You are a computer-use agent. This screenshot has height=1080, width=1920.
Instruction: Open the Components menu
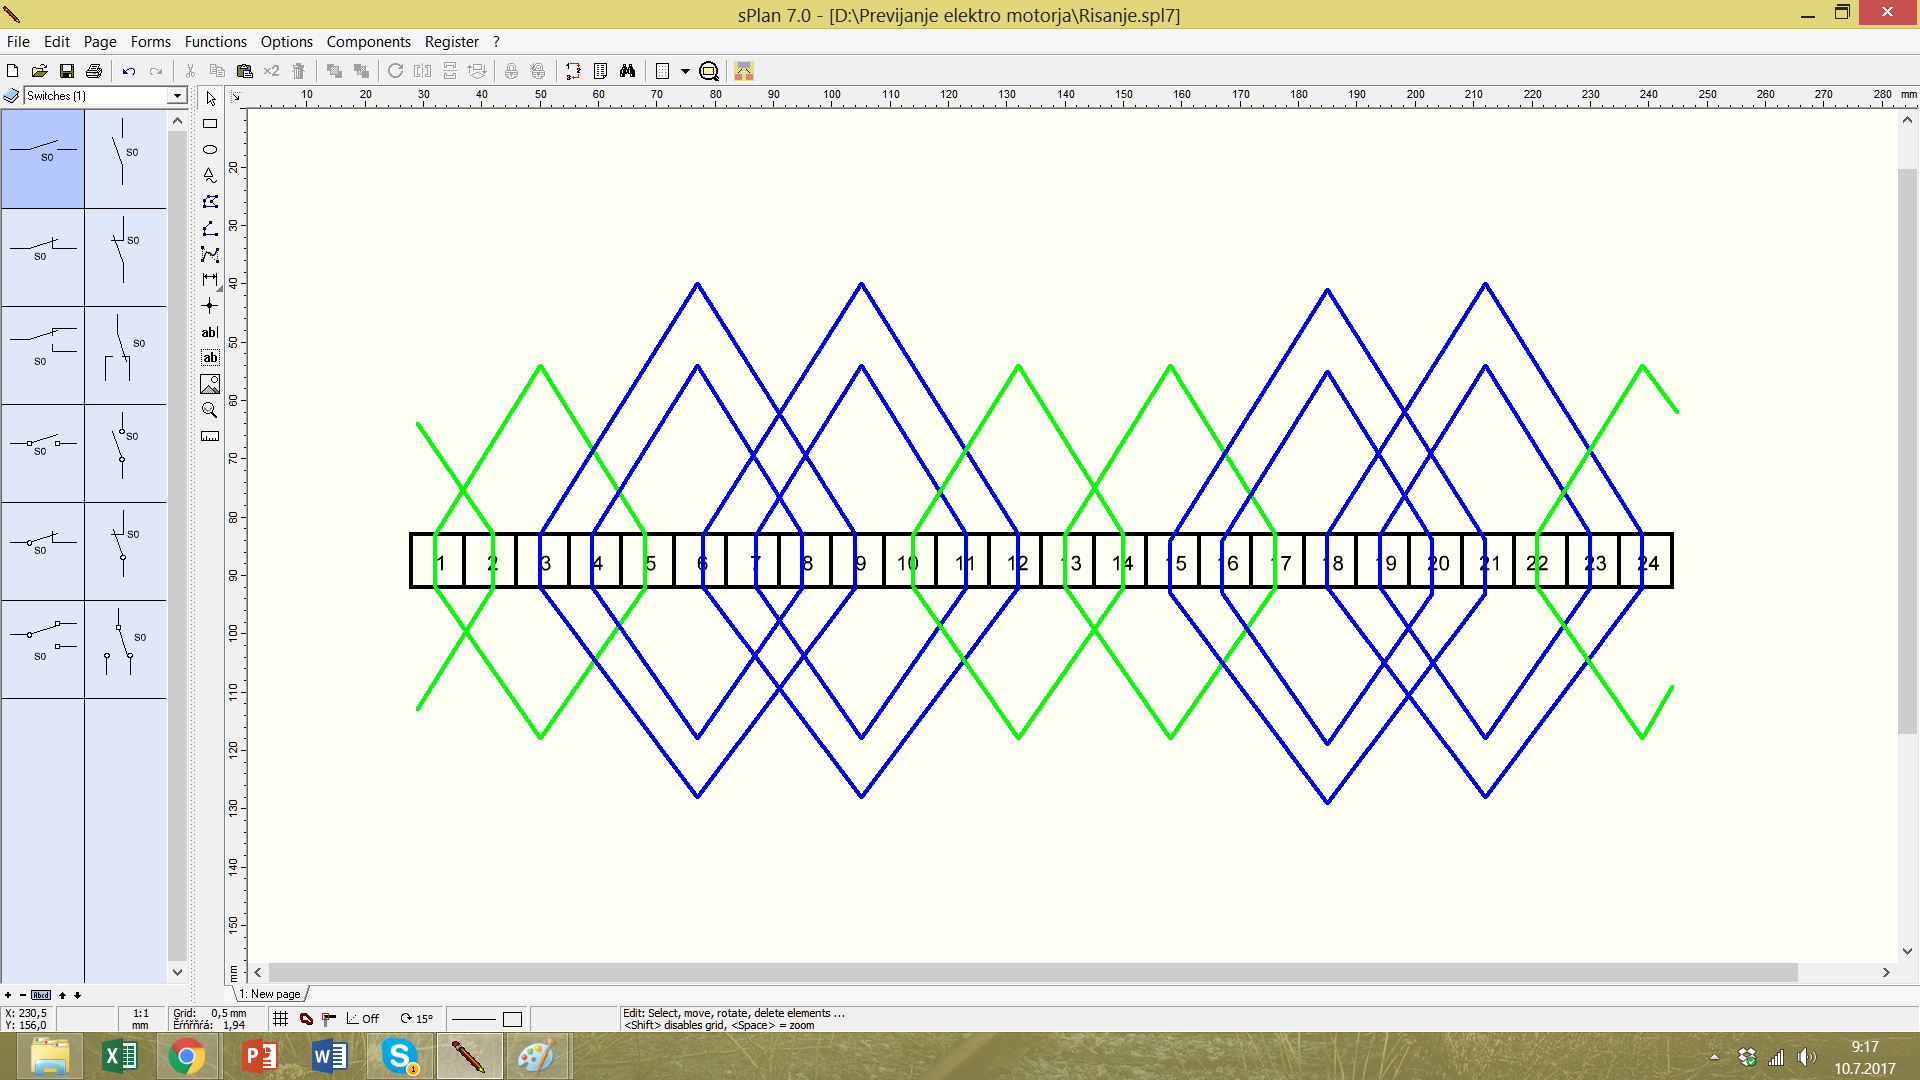point(368,42)
